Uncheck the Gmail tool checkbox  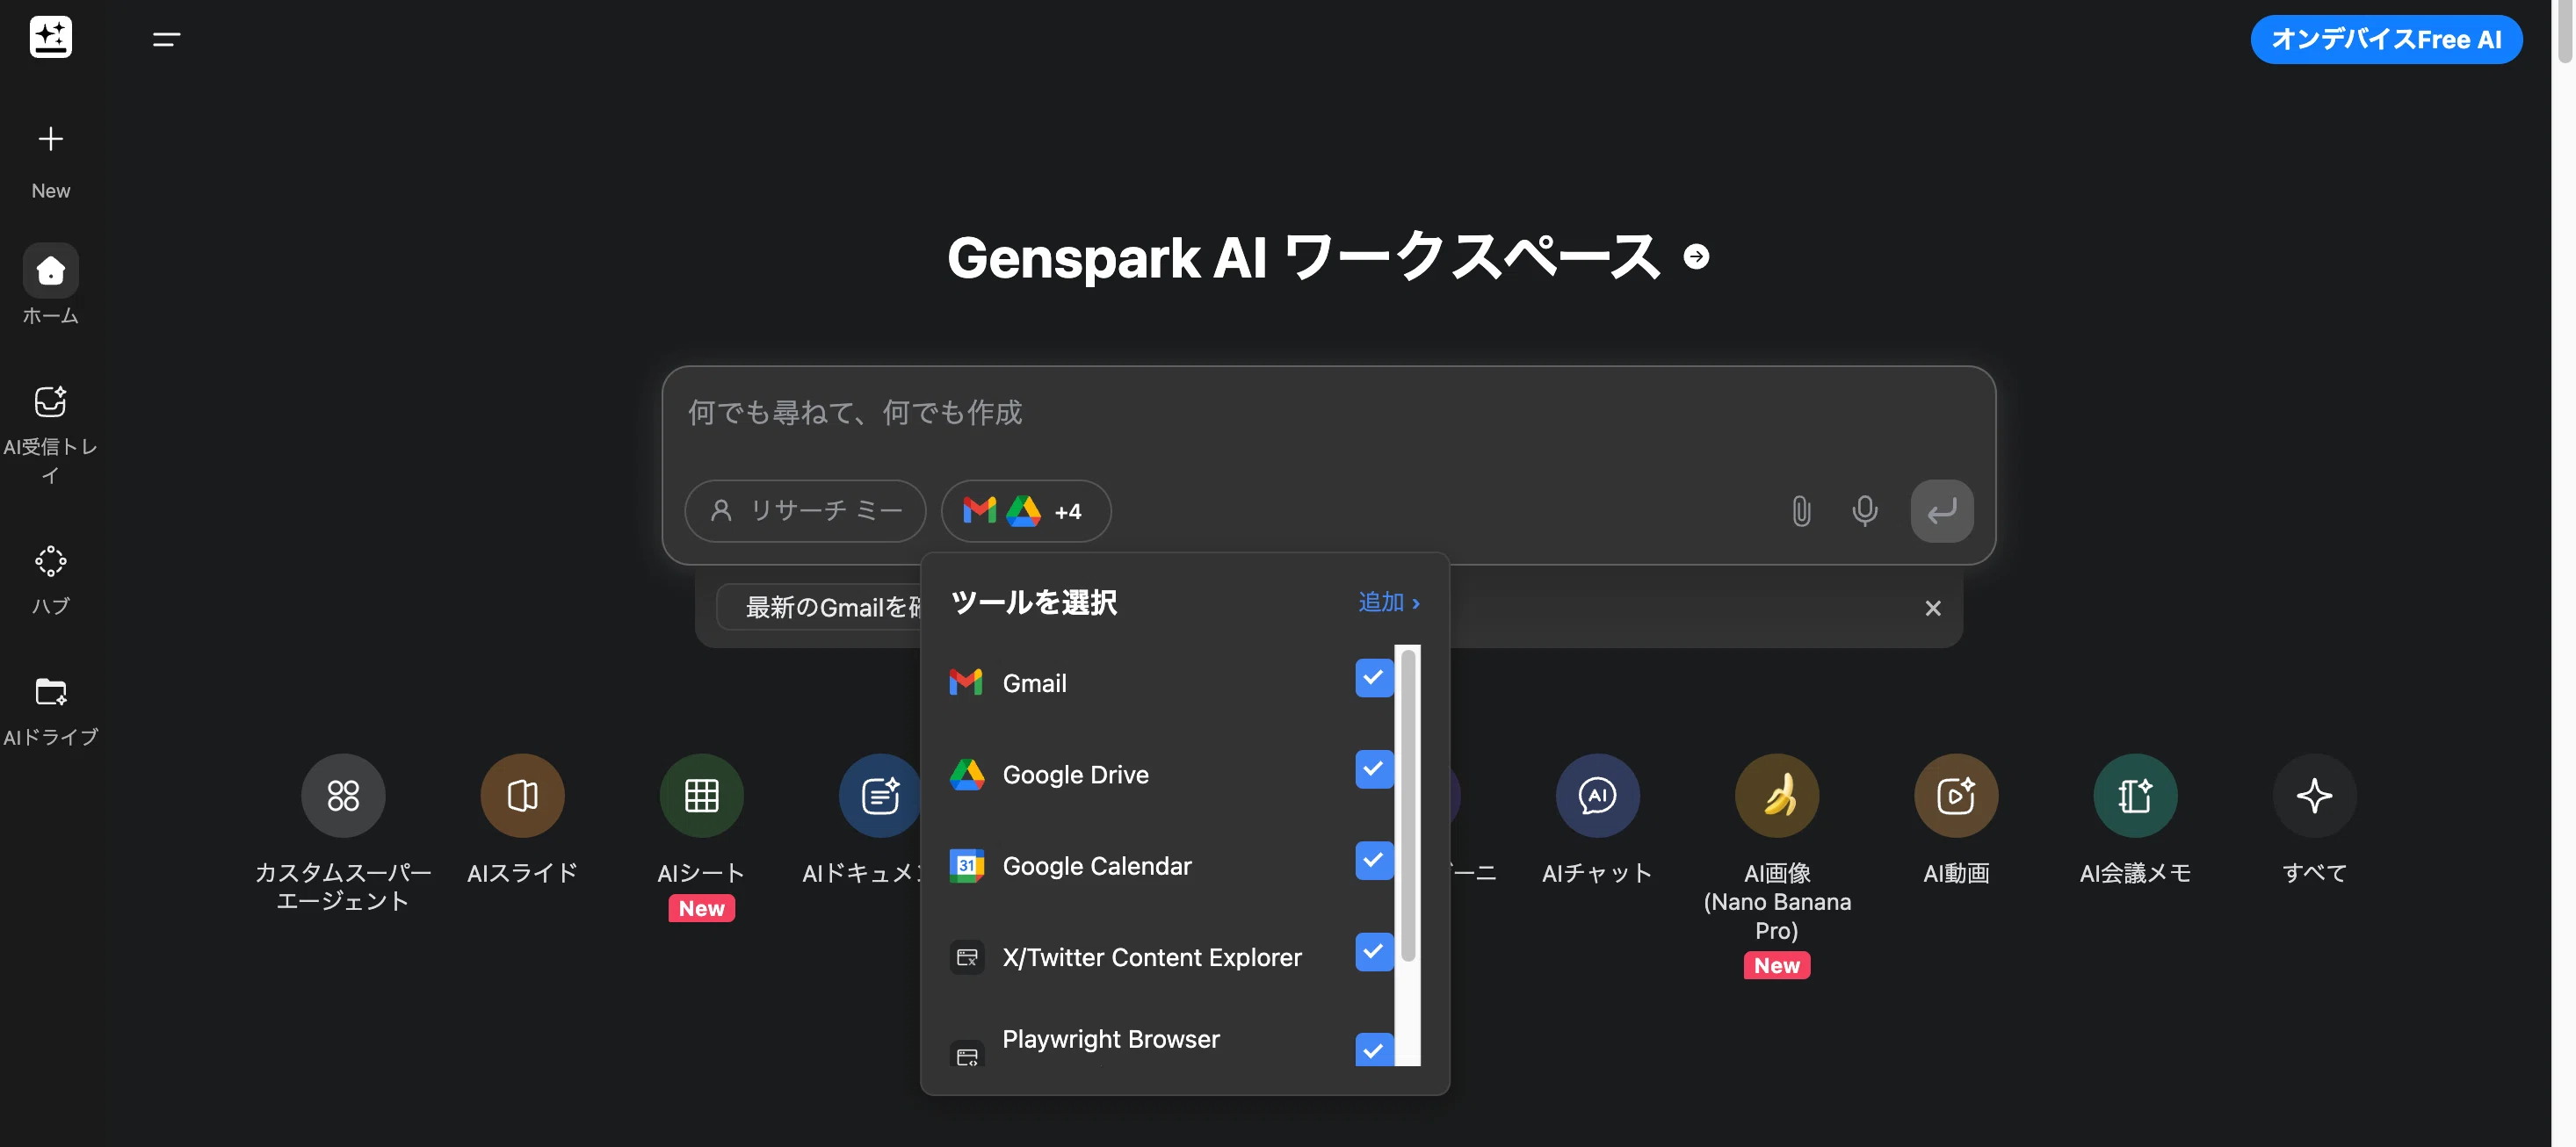point(1374,678)
